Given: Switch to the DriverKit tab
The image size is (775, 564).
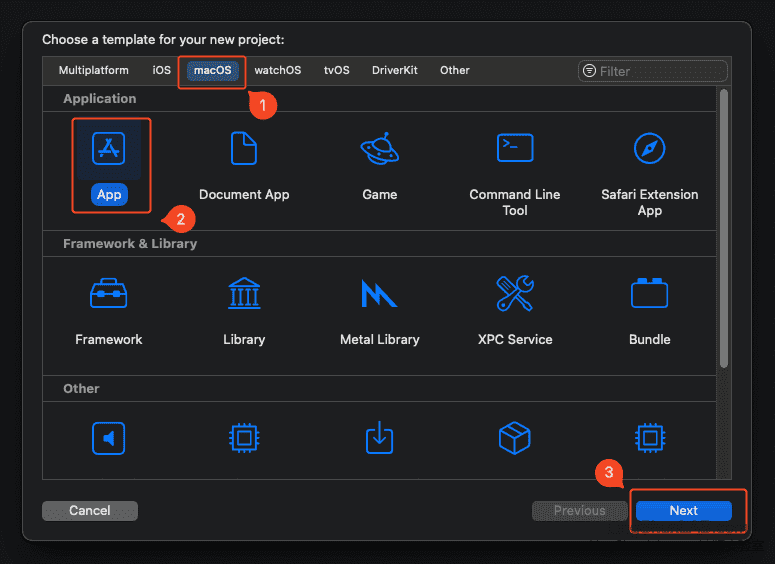Looking at the screenshot, I should click(395, 71).
